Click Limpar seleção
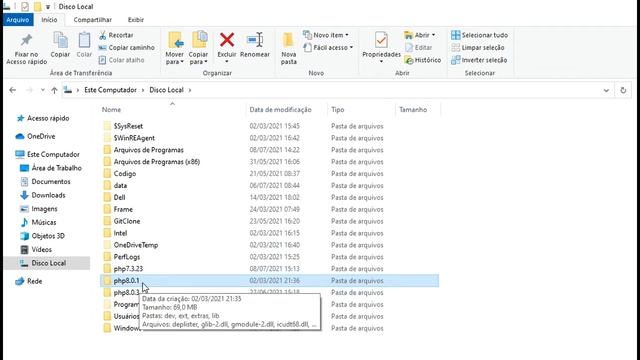Viewport: 640px width, 360px height. point(478,48)
